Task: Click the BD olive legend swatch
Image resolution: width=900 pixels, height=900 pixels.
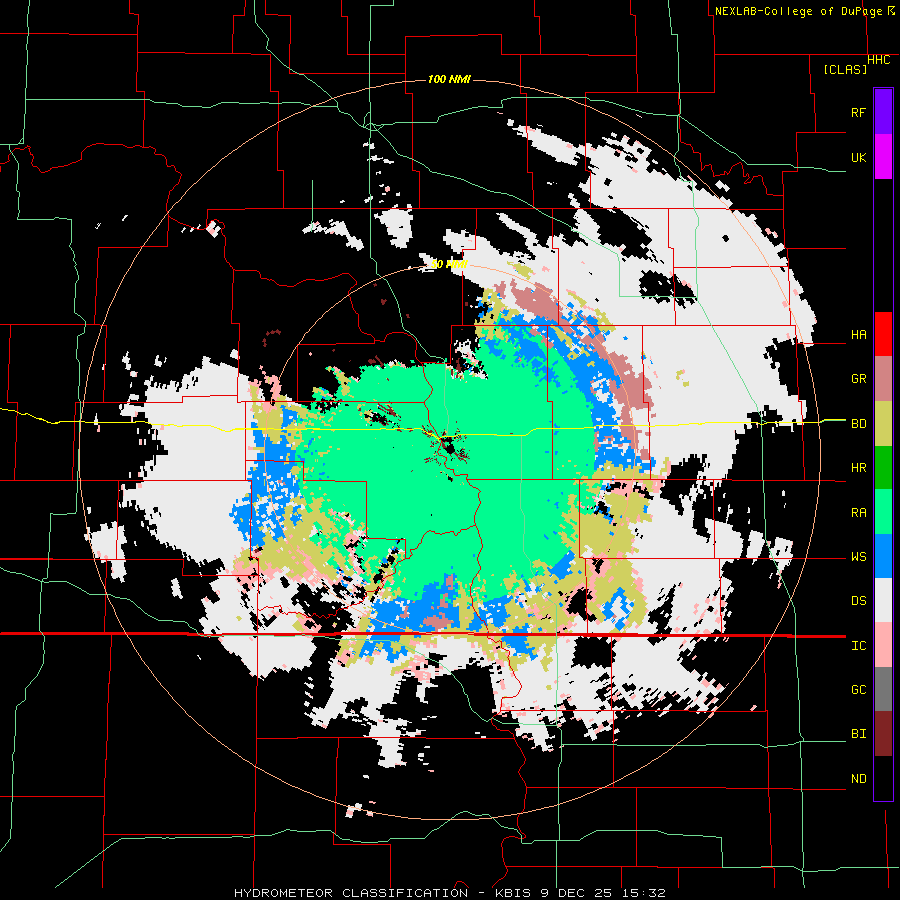Action: 883,423
